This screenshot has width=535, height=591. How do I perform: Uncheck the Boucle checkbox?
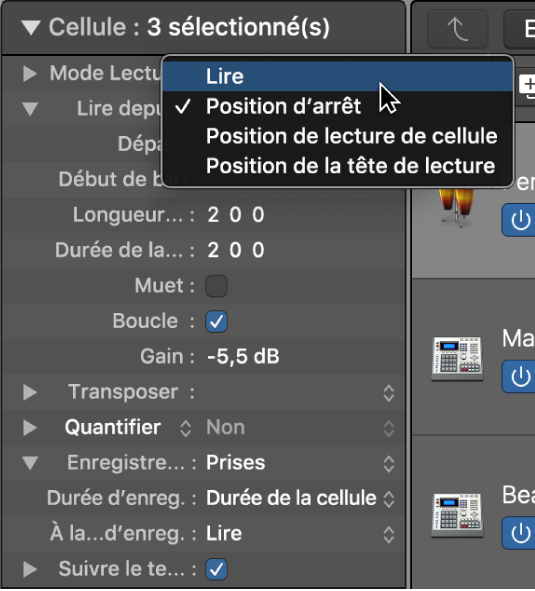point(216,321)
